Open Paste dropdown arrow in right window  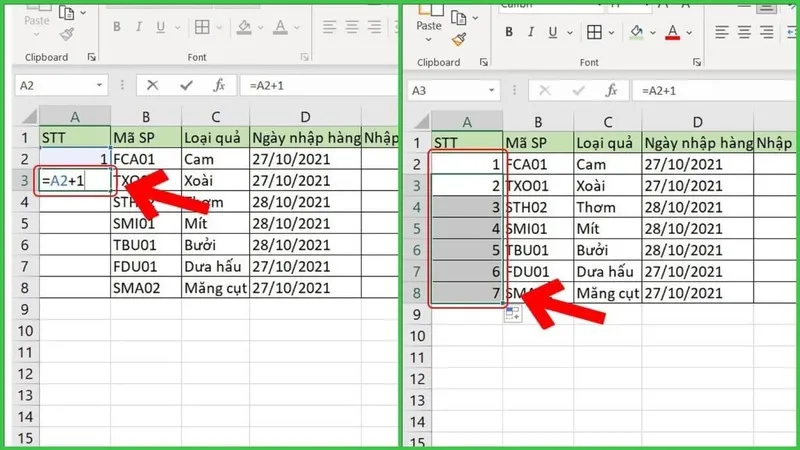pos(429,40)
